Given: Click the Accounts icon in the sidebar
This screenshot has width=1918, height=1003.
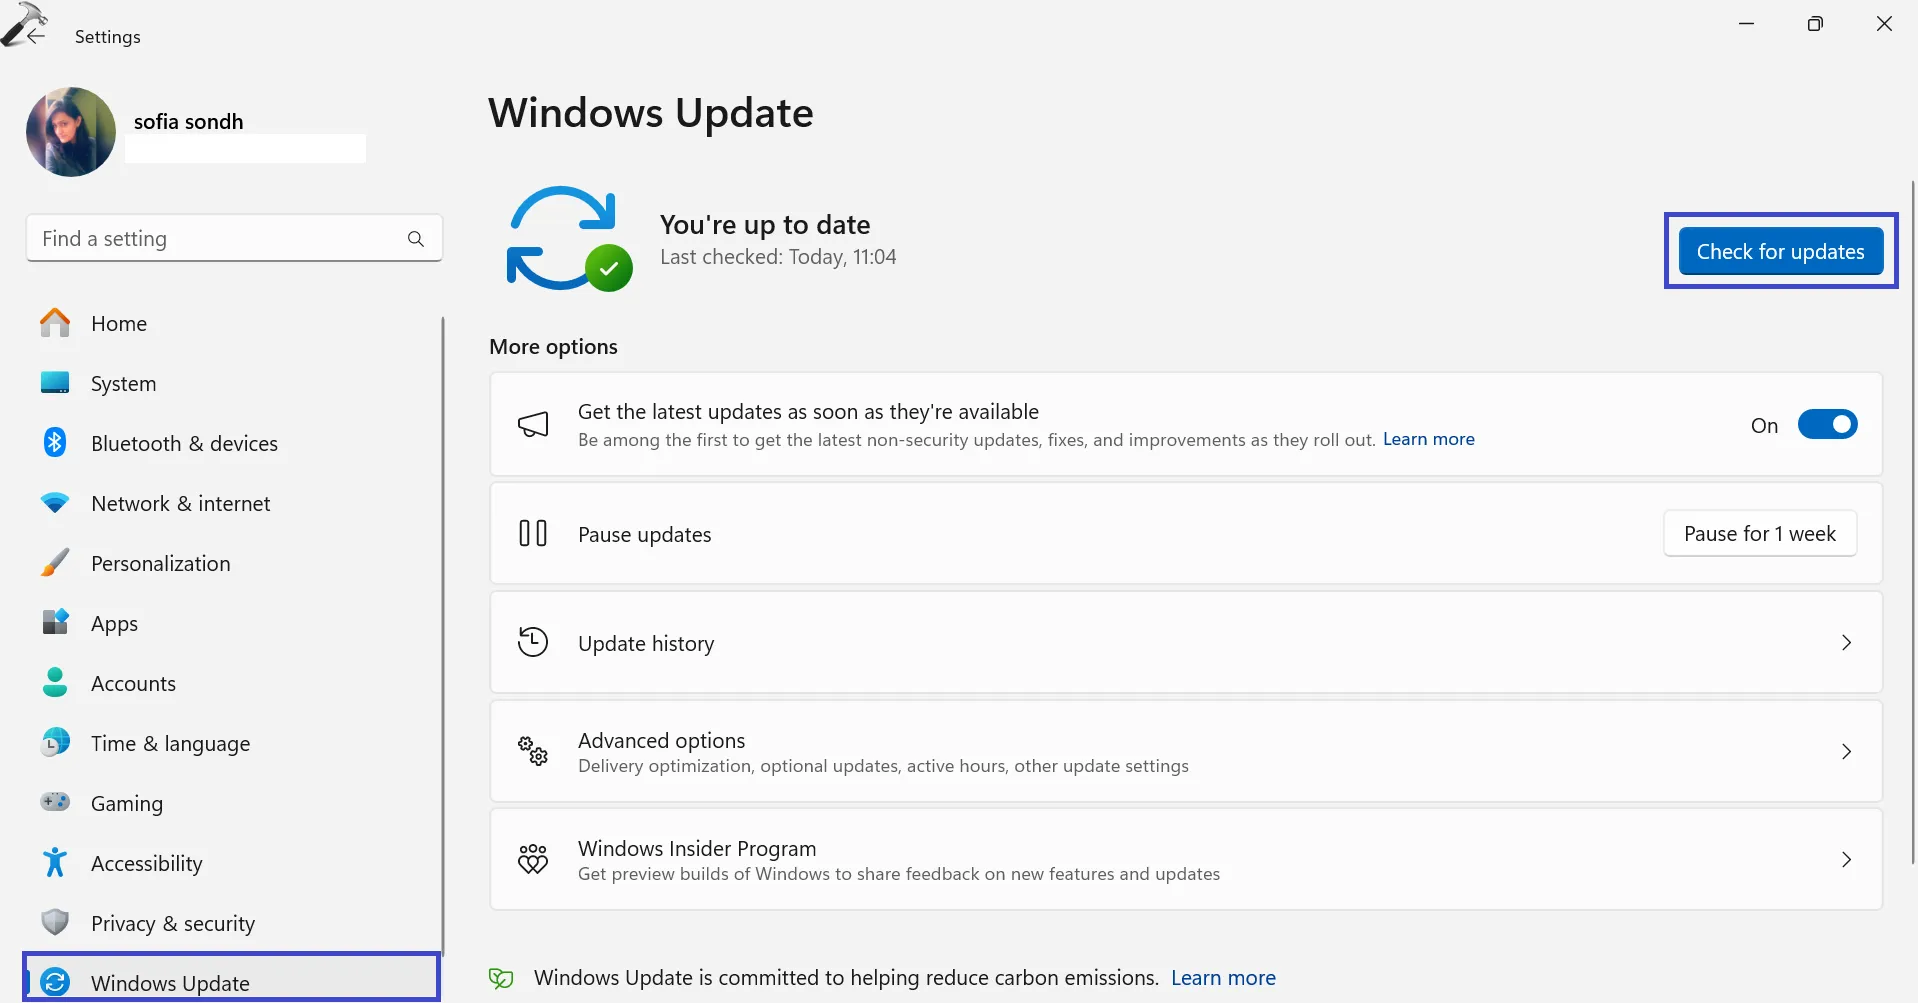Looking at the screenshot, I should click(x=54, y=682).
